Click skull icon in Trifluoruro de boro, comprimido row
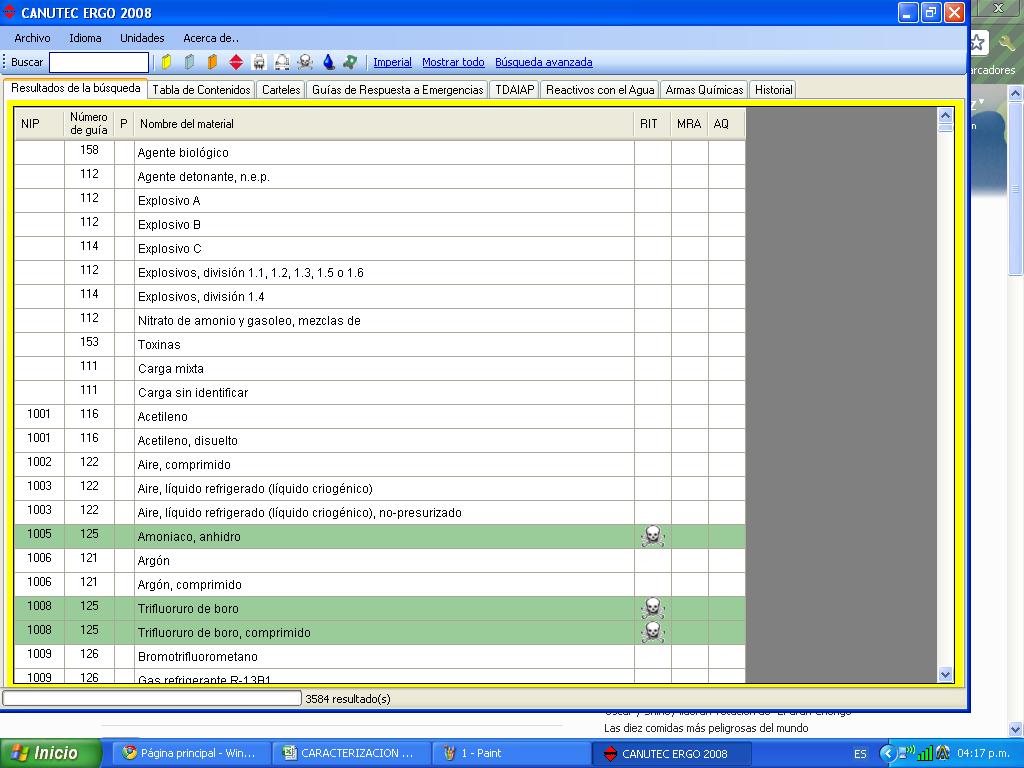This screenshot has height=768, width=1024. pos(652,632)
